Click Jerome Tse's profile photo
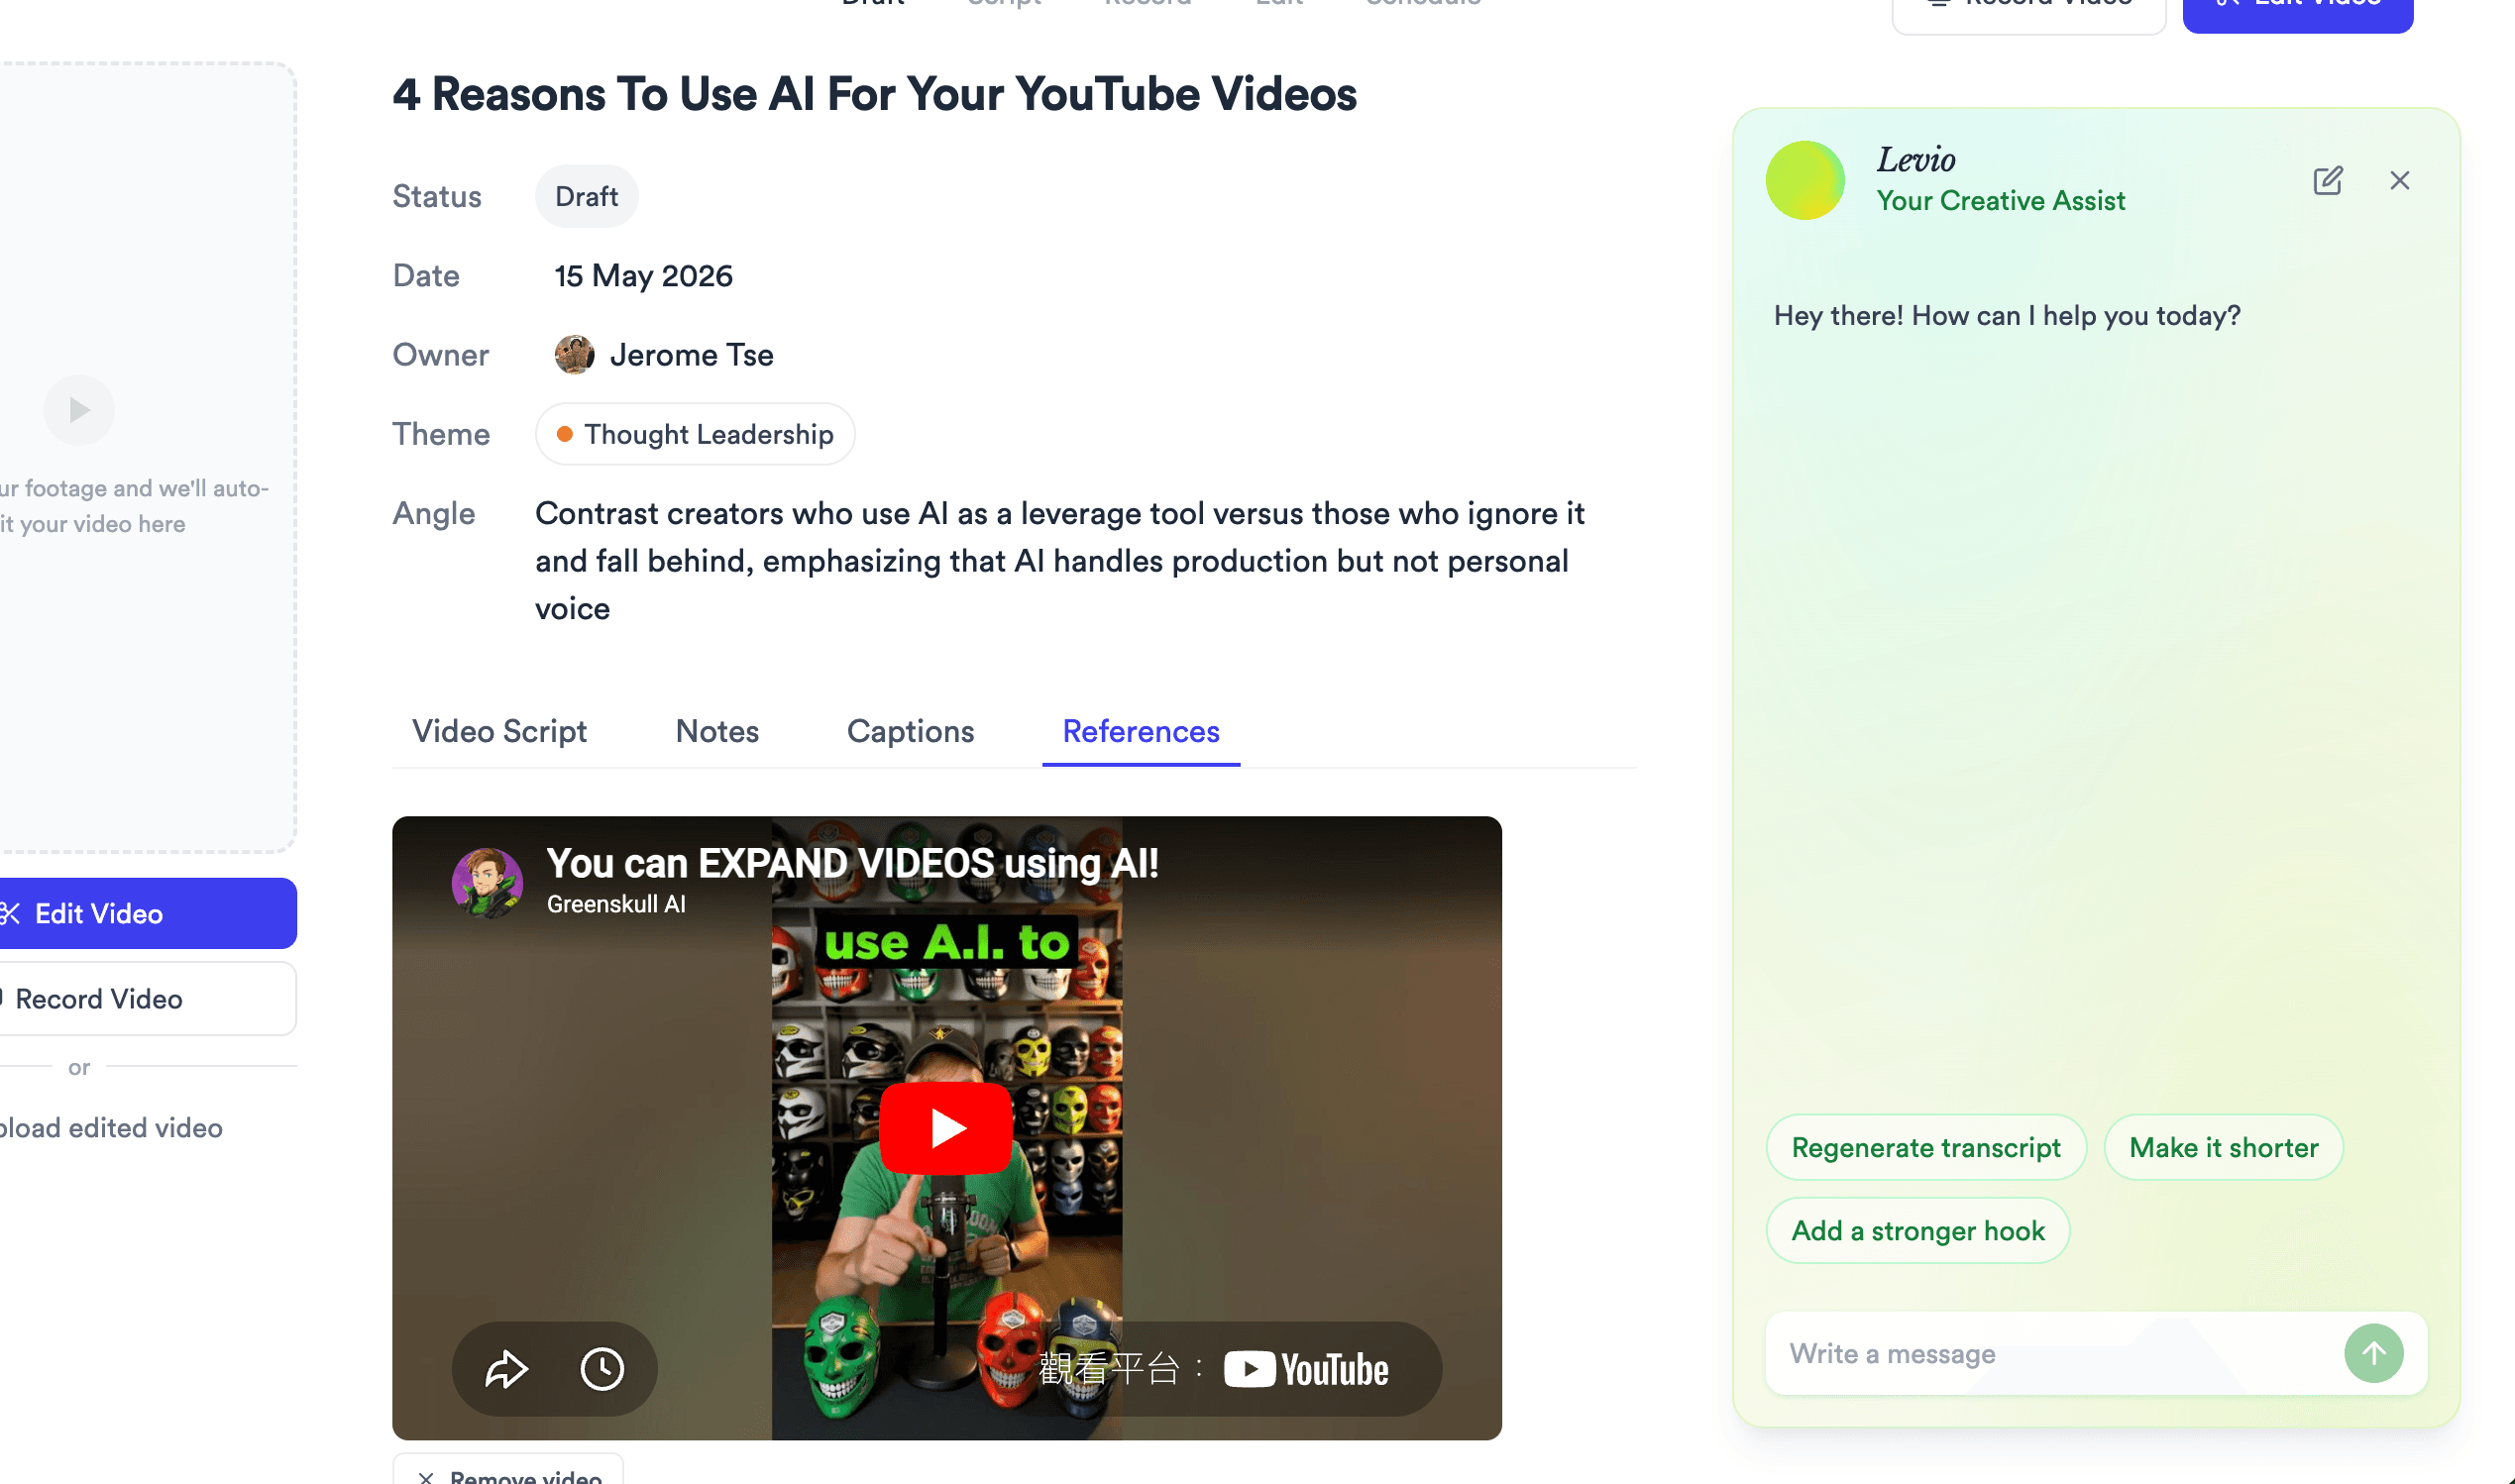 [x=574, y=355]
